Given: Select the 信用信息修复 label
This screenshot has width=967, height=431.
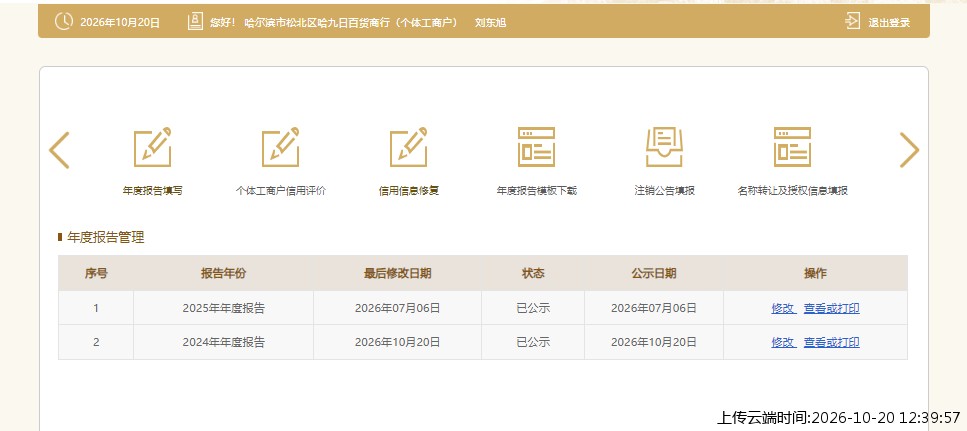Looking at the screenshot, I should (x=408, y=191).
